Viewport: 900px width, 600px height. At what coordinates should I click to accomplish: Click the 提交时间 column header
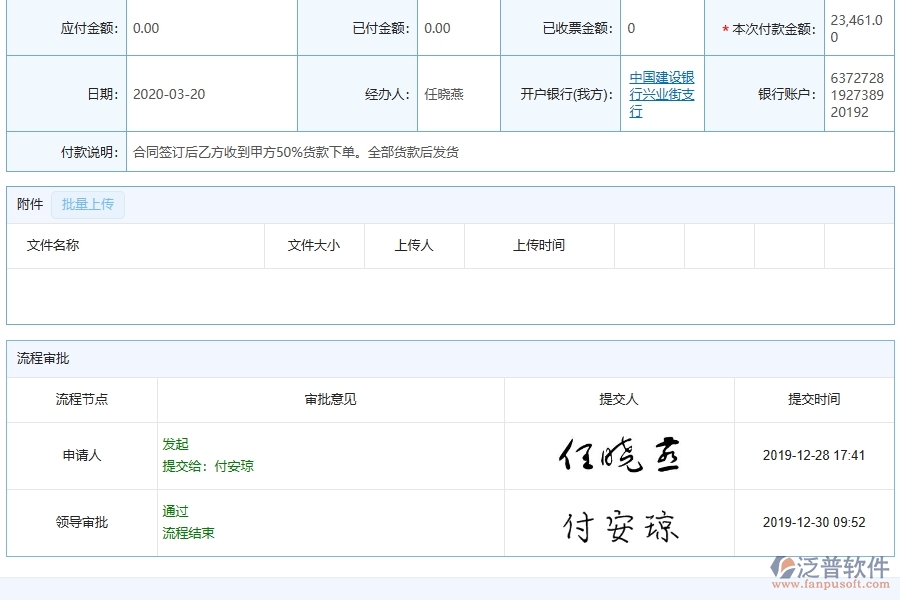(x=814, y=399)
